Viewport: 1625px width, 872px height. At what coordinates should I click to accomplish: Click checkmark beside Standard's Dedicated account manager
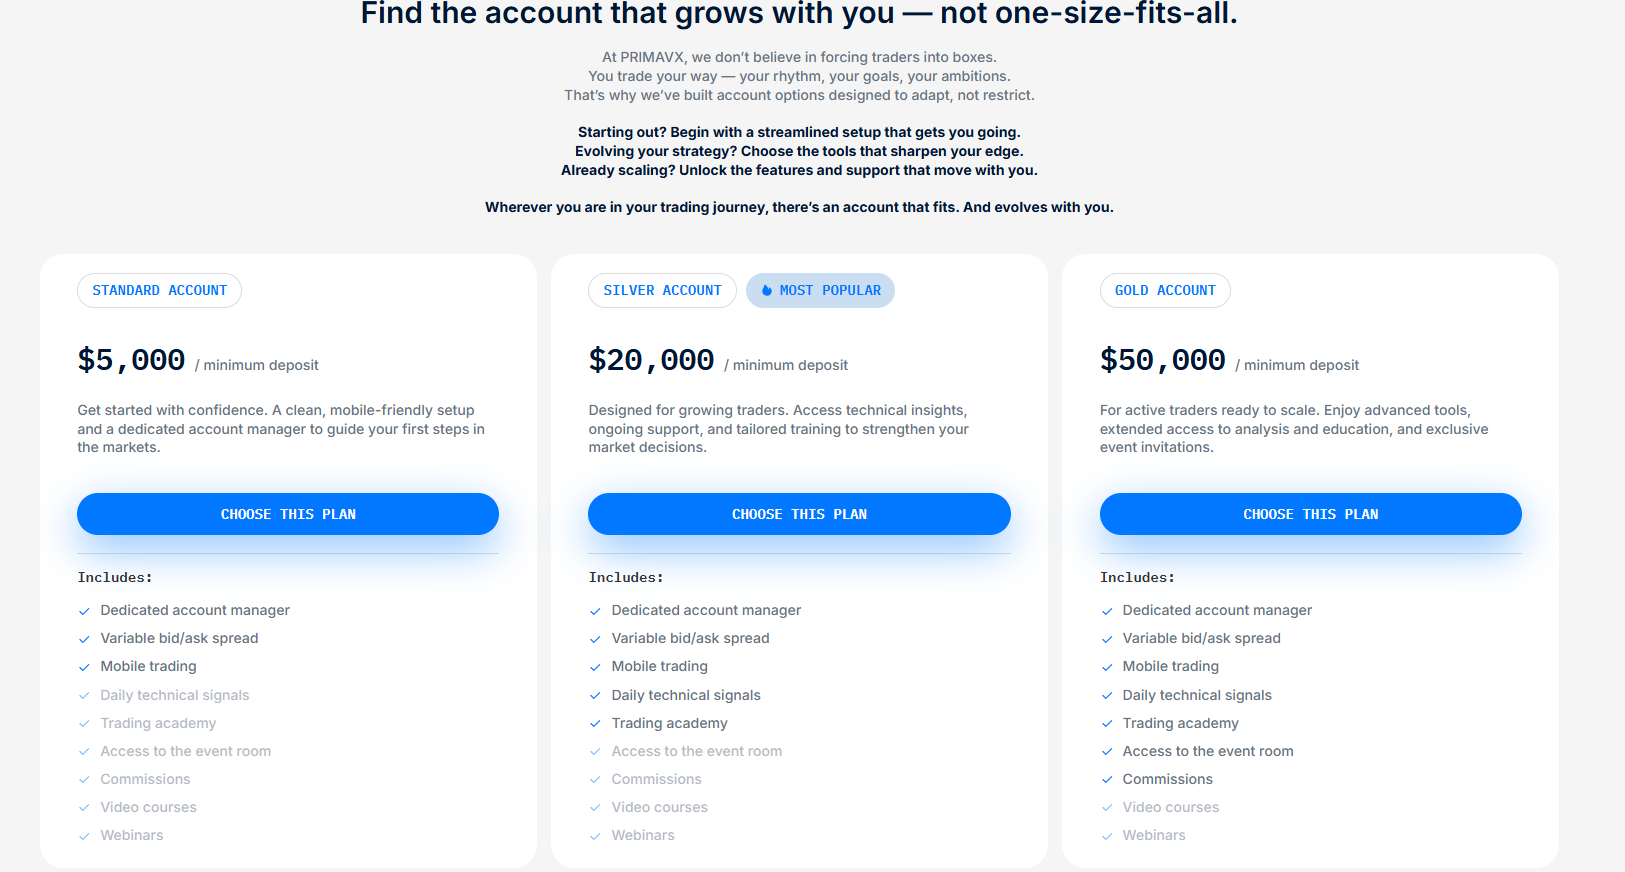tap(85, 611)
